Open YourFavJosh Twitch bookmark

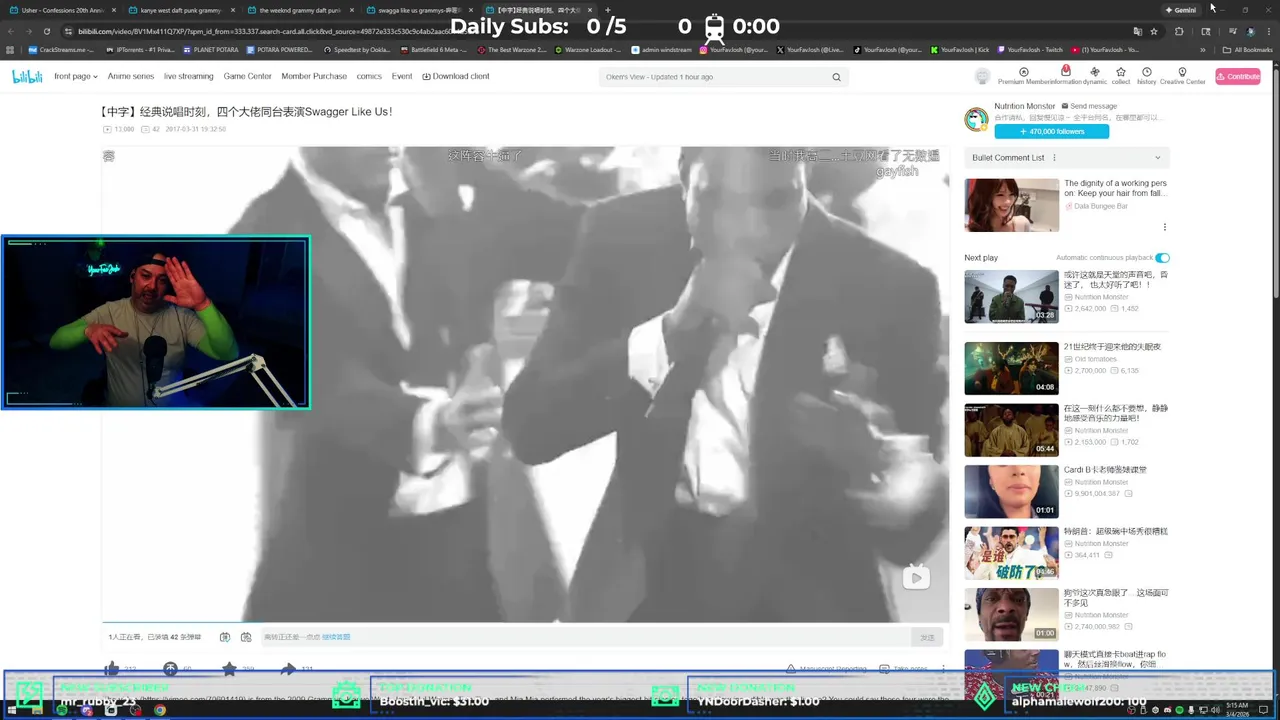point(1030,49)
